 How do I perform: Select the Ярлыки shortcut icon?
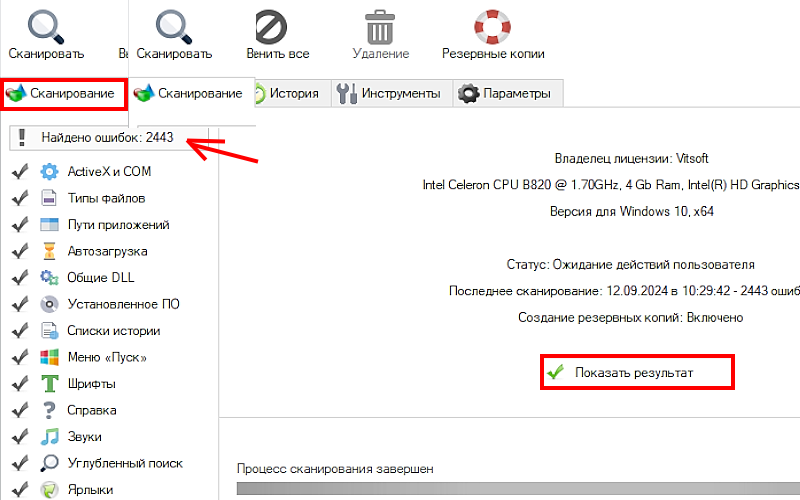[x=49, y=490]
